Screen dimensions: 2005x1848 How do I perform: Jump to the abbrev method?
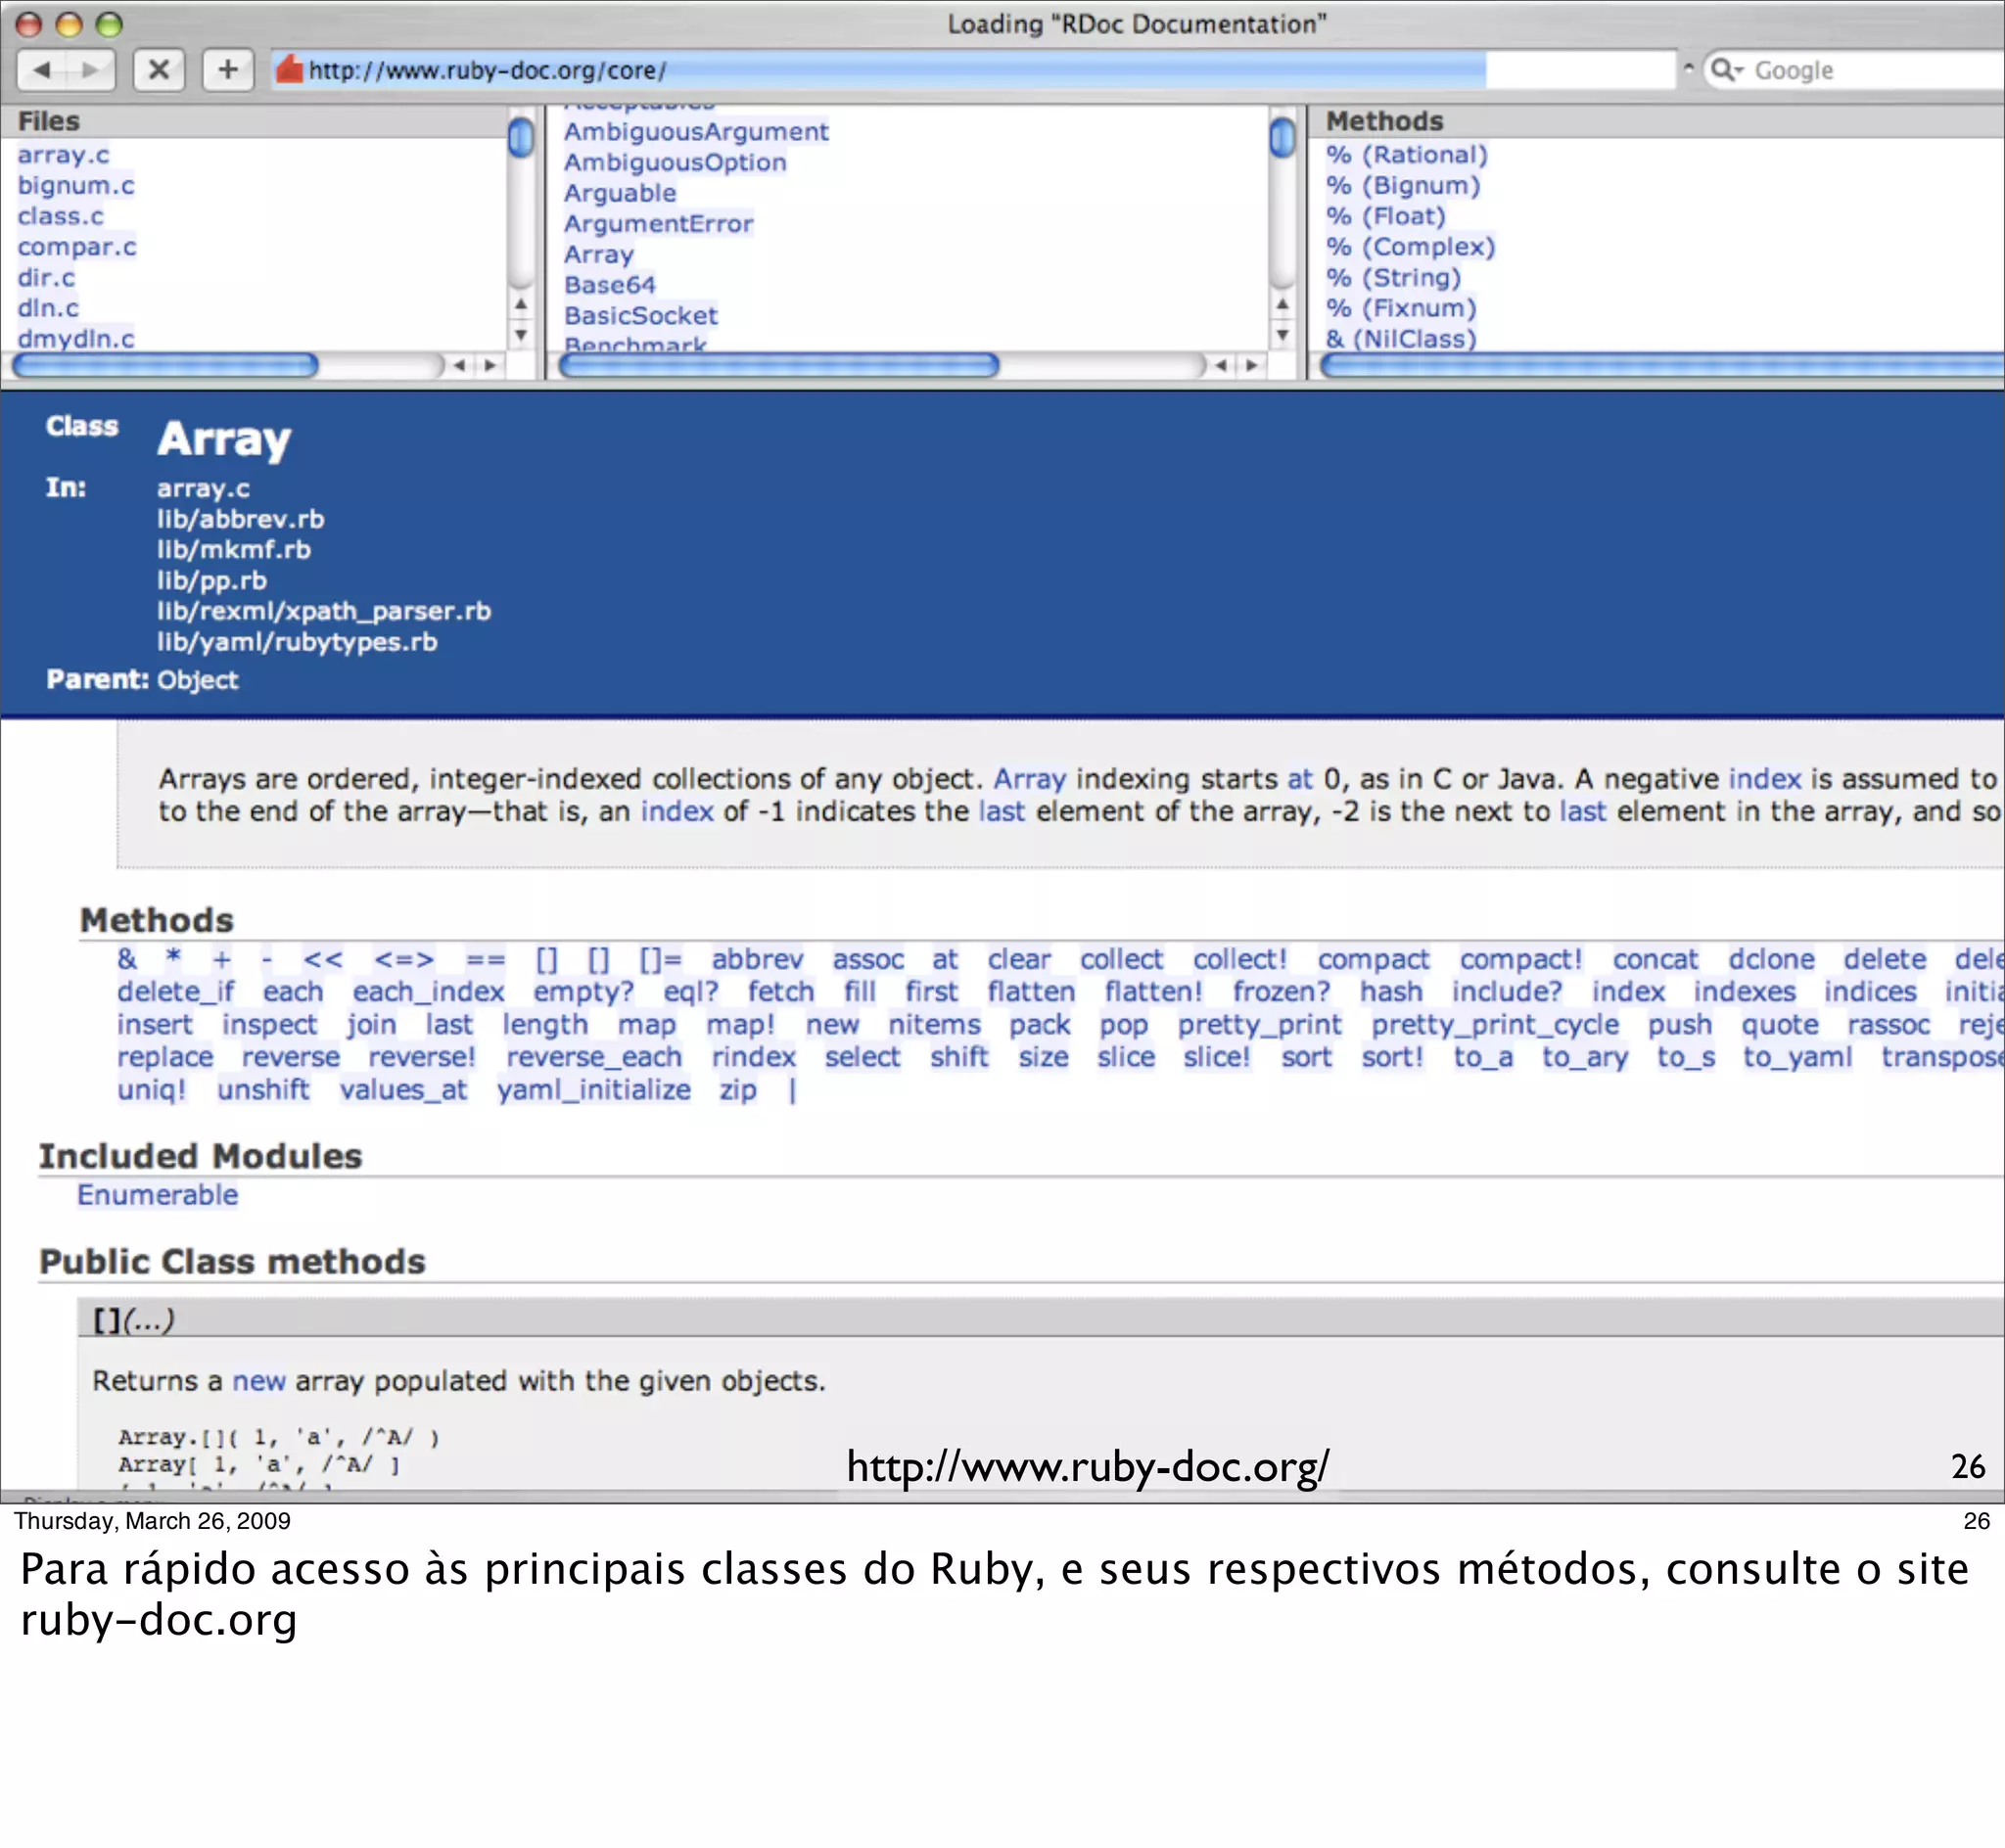coord(757,960)
